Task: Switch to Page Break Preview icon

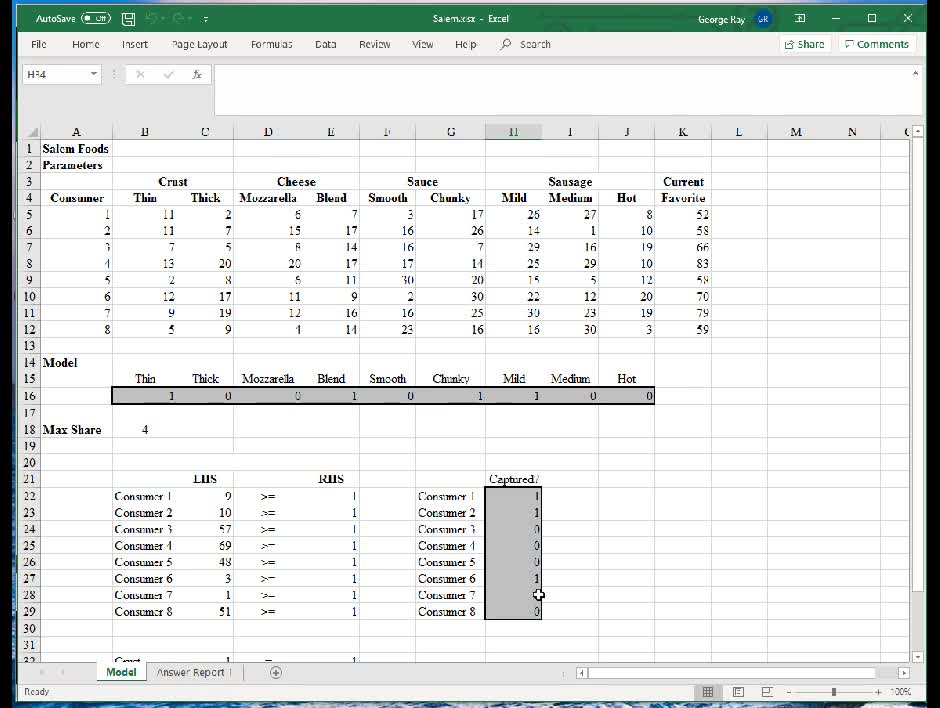Action: click(767, 692)
